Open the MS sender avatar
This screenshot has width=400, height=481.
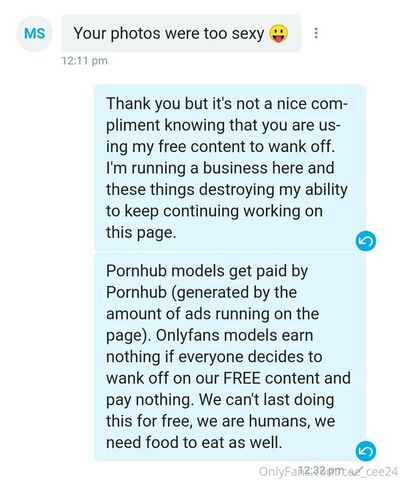(34, 33)
